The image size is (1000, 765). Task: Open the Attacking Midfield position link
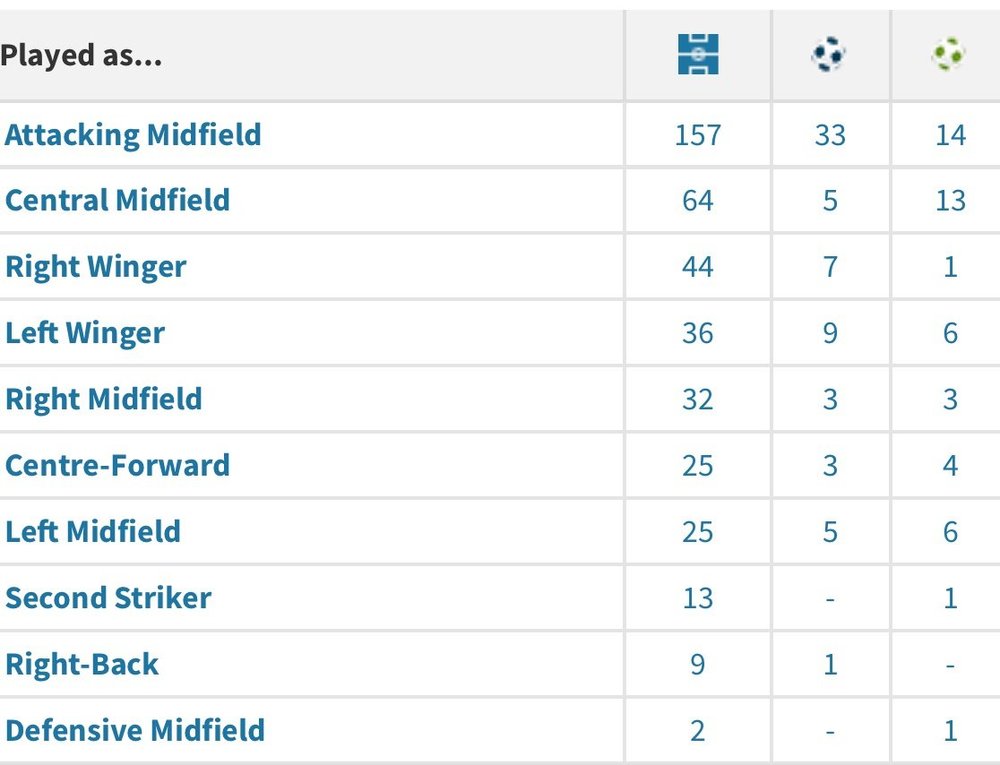click(133, 135)
